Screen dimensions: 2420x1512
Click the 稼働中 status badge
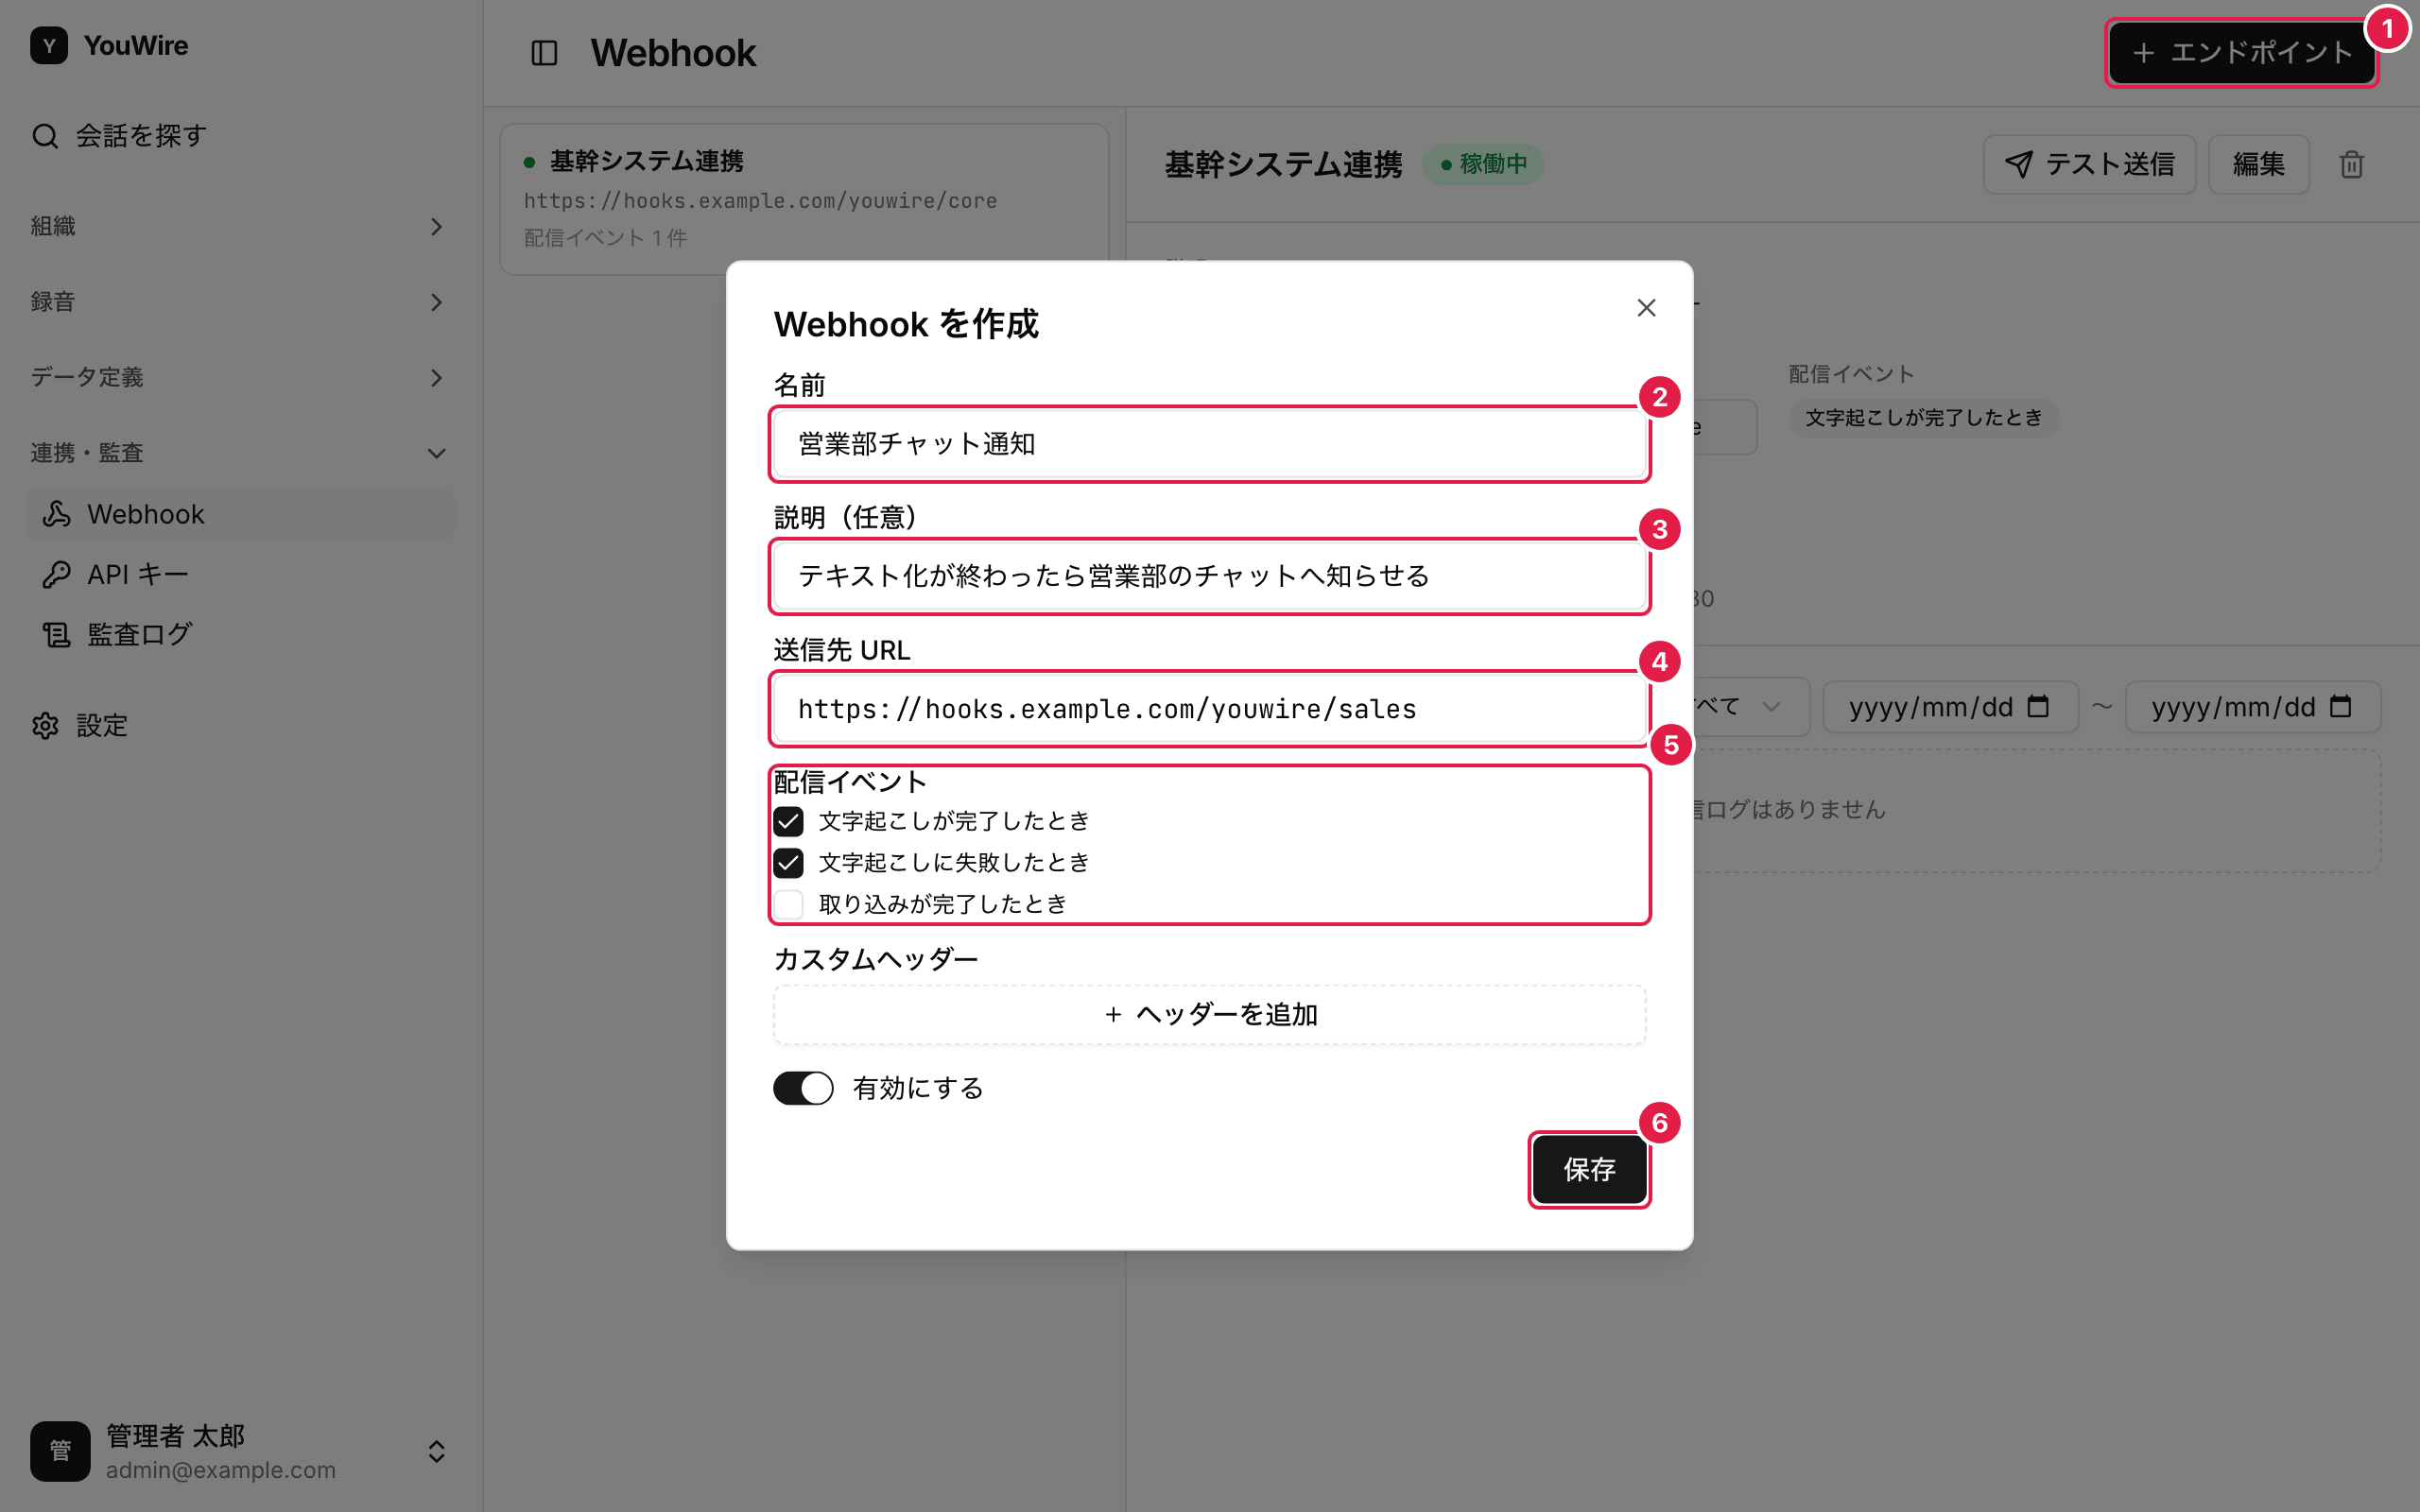[1483, 164]
